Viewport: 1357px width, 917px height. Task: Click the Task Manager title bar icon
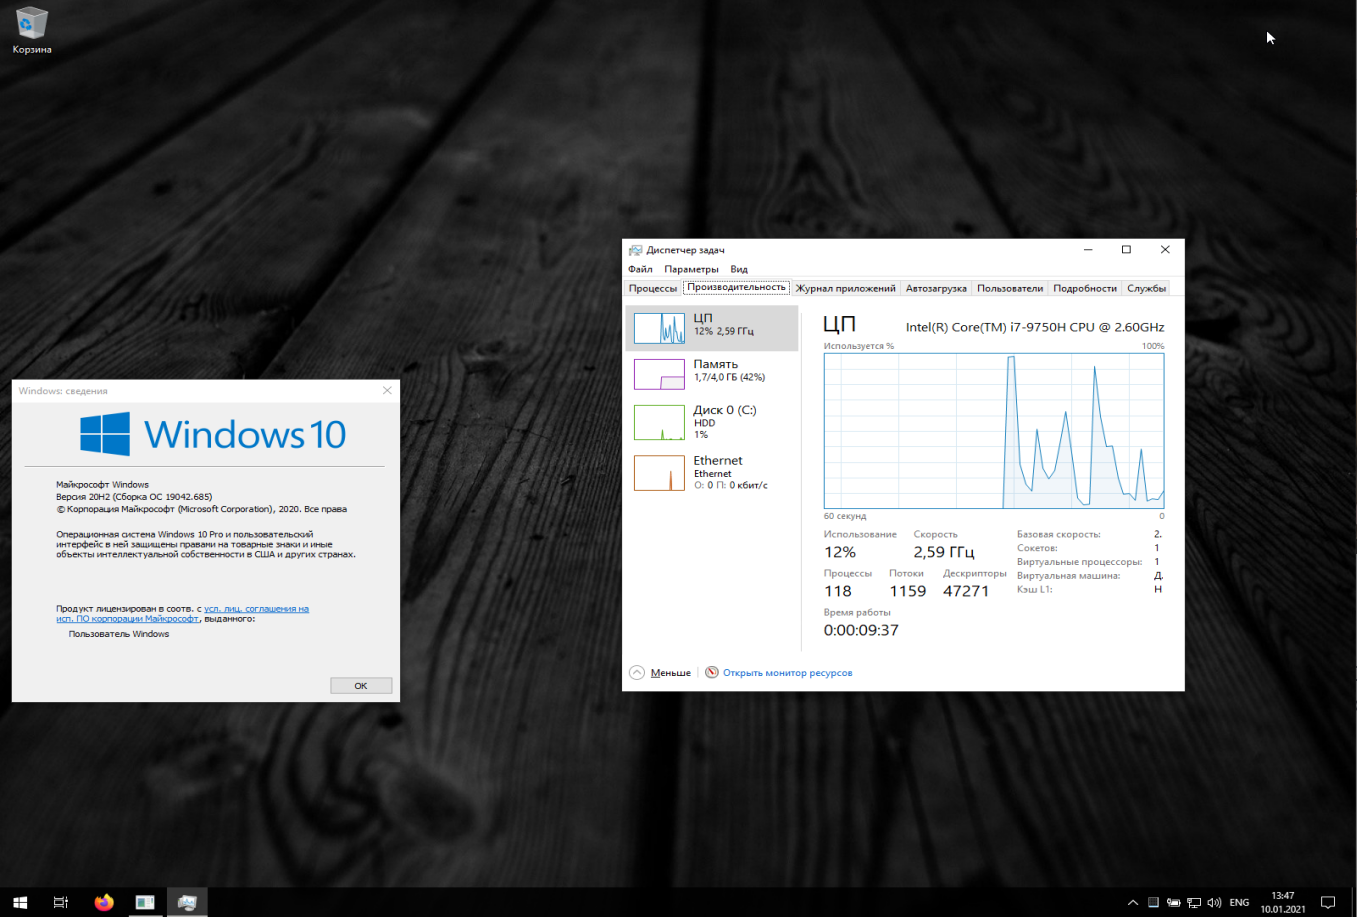click(x=635, y=250)
